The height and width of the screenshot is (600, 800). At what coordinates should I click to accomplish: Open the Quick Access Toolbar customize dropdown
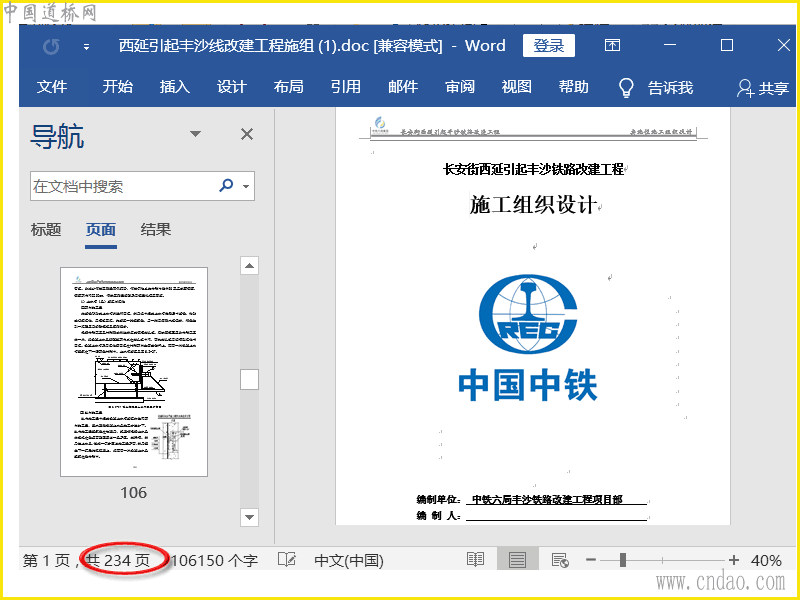pos(86,47)
